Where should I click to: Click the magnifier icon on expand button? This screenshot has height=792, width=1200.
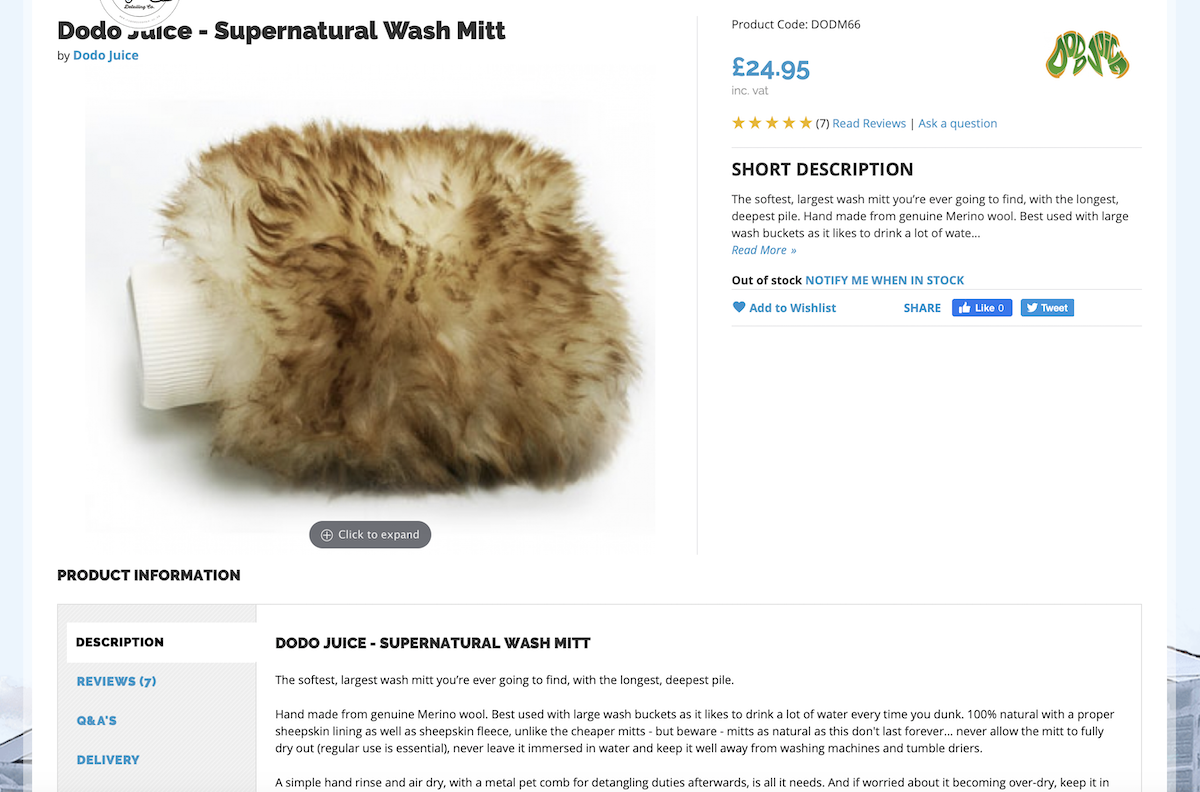click(x=326, y=535)
